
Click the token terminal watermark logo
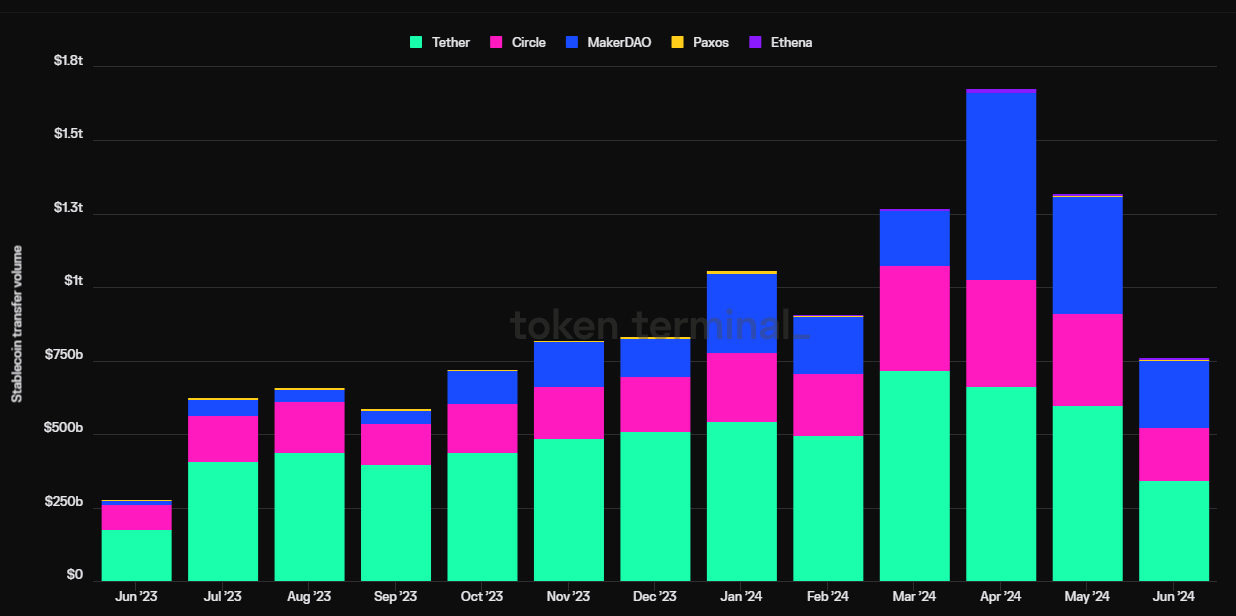(658, 325)
